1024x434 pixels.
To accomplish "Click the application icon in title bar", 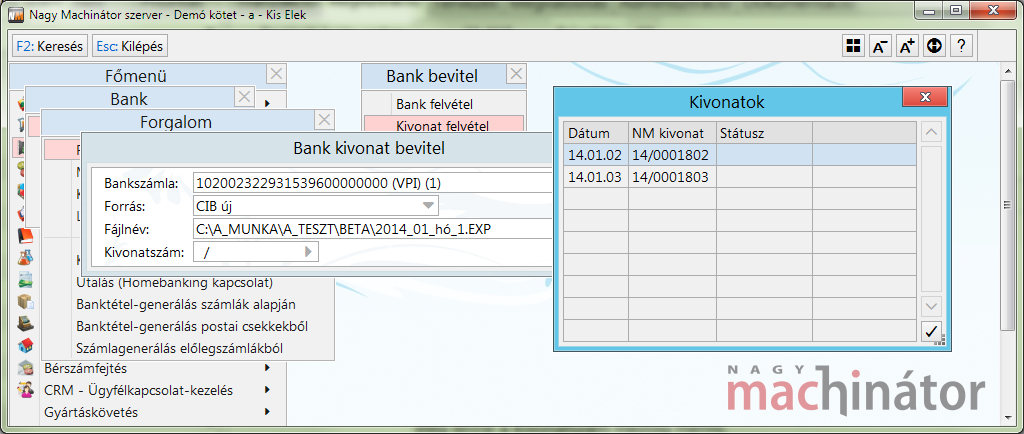I will coord(18,14).
